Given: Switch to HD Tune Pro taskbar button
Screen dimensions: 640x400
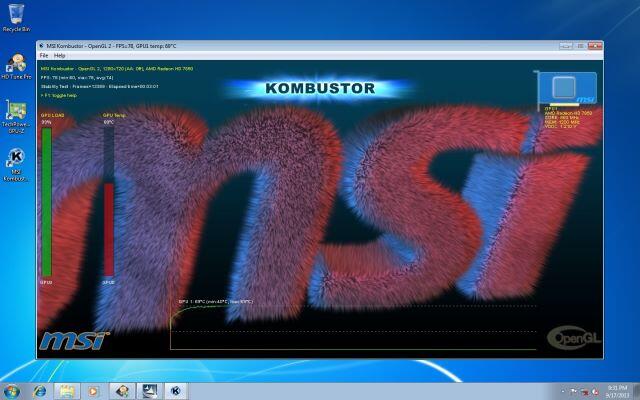Looking at the screenshot, I should [122, 391].
